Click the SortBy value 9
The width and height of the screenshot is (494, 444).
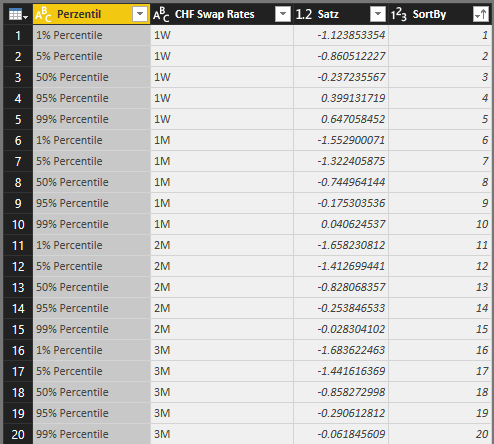485,203
